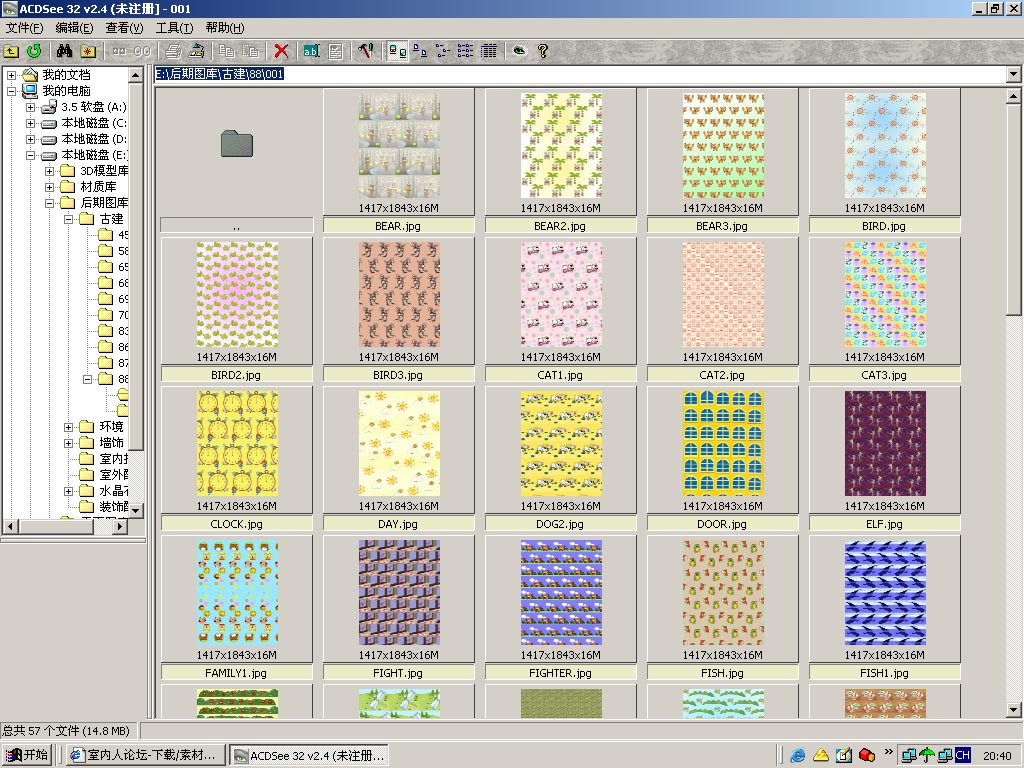This screenshot has height=768, width=1024.
Task: Click the green Refresh toolbar icon
Action: pos(34,51)
